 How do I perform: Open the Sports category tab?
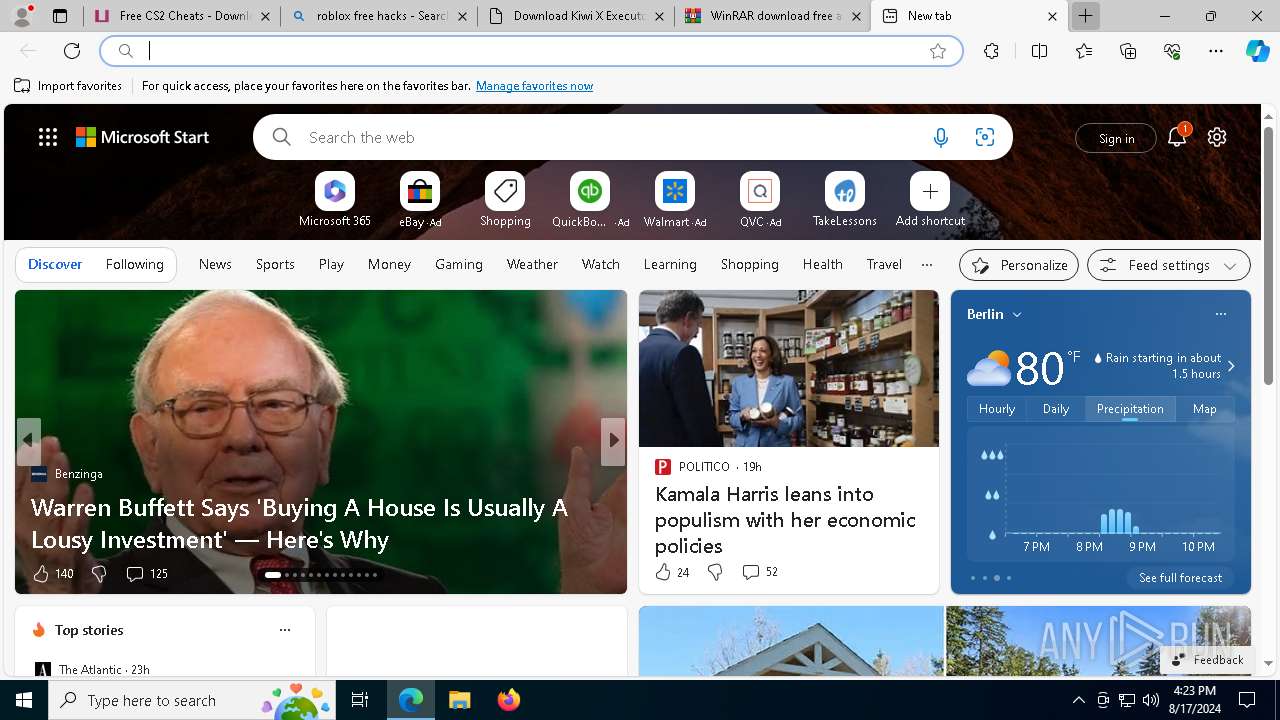coord(275,265)
